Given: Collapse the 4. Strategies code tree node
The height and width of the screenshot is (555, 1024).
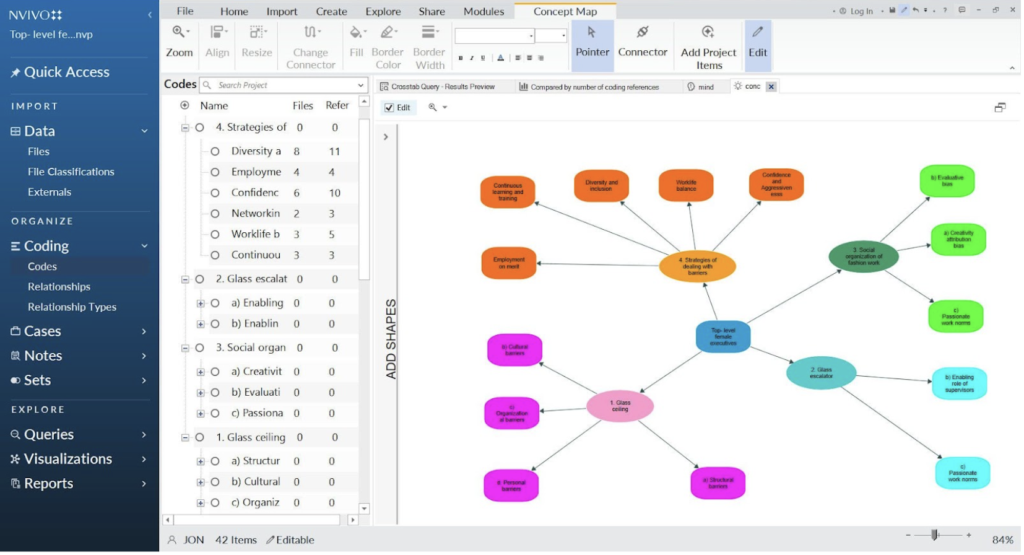Looking at the screenshot, I should [x=185, y=128].
